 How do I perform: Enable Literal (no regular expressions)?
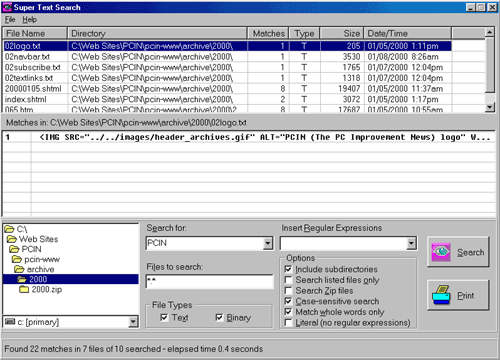[x=289, y=322]
